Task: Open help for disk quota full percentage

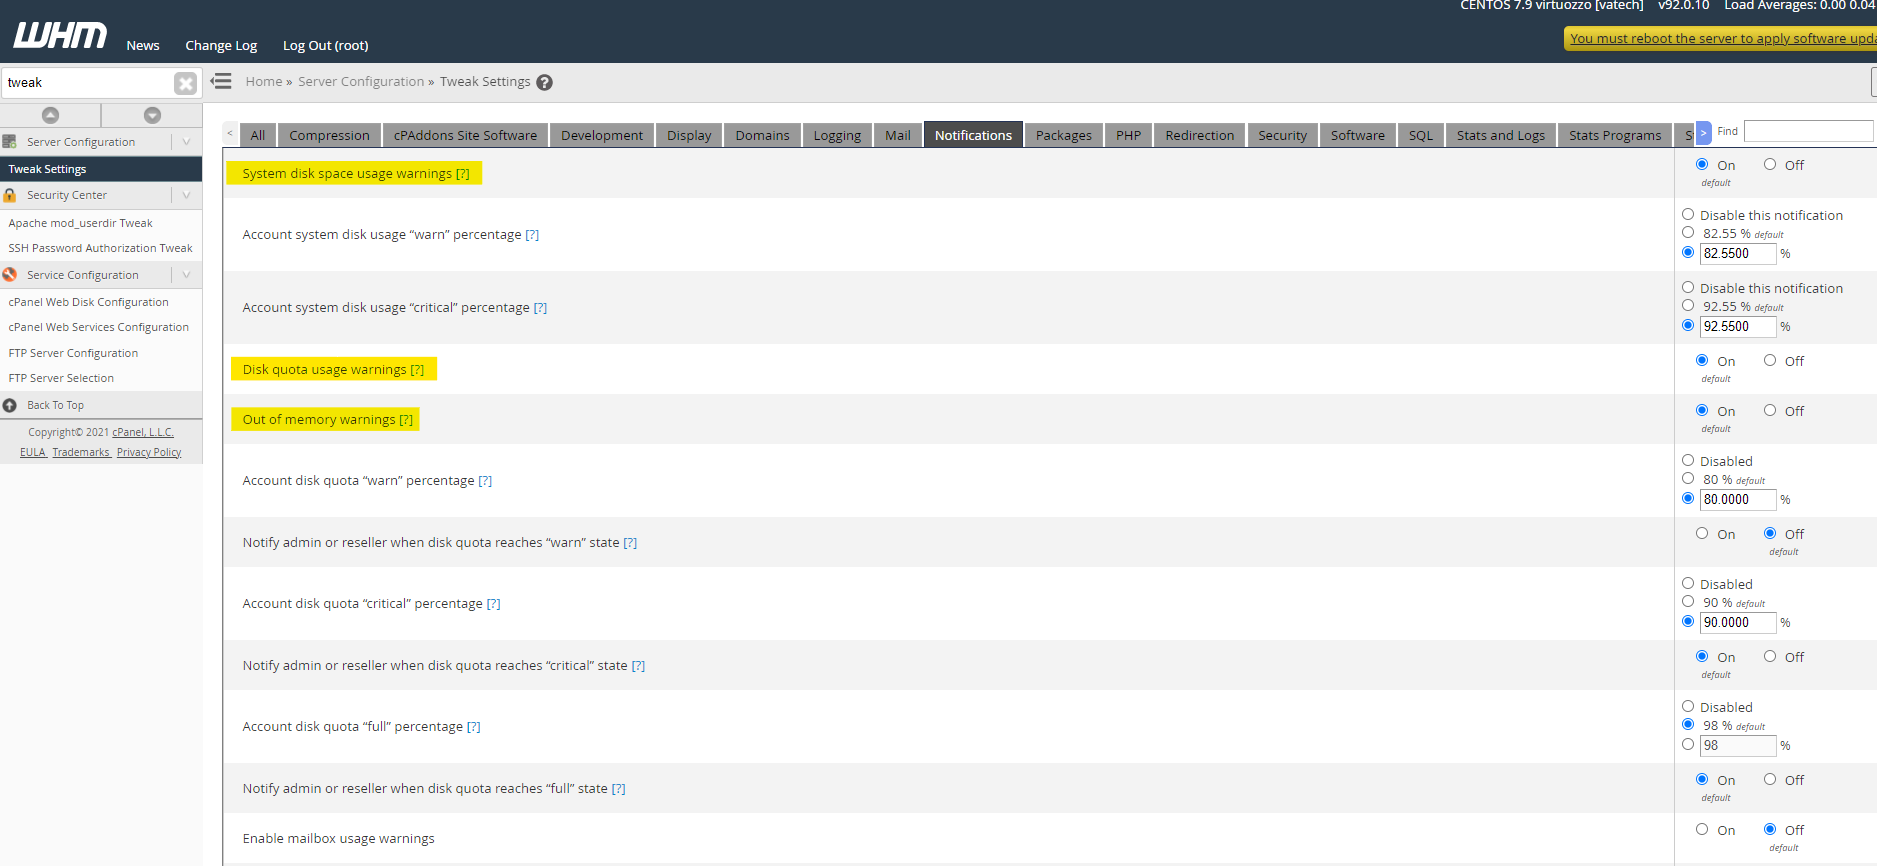Action: click(x=474, y=727)
